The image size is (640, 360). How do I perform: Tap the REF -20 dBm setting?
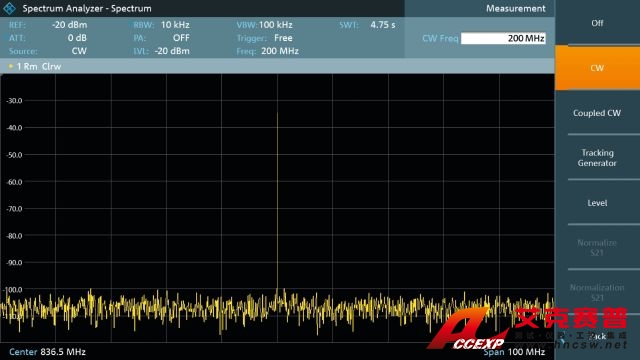click(48, 24)
